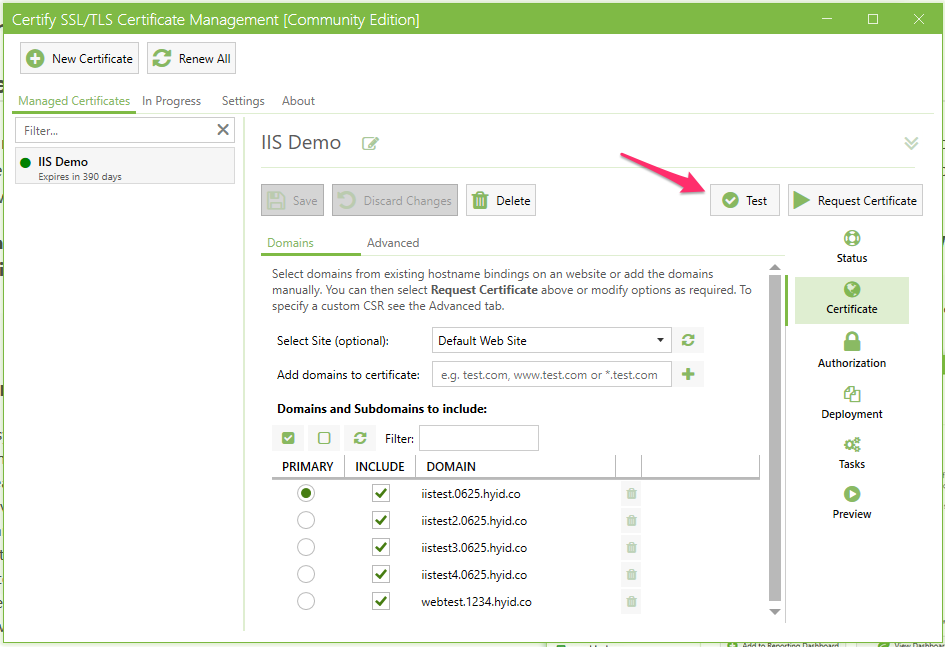Open the Preview section
945x647 pixels.
pos(852,503)
